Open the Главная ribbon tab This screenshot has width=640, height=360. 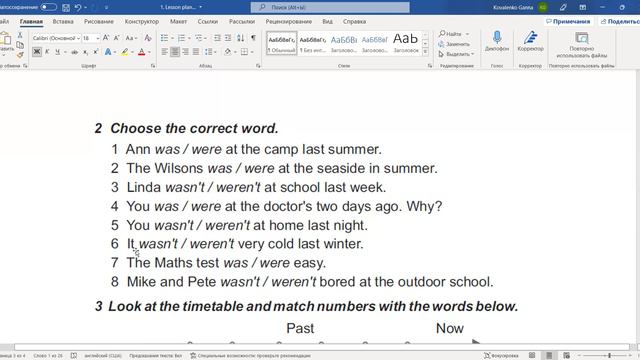pos(31,22)
